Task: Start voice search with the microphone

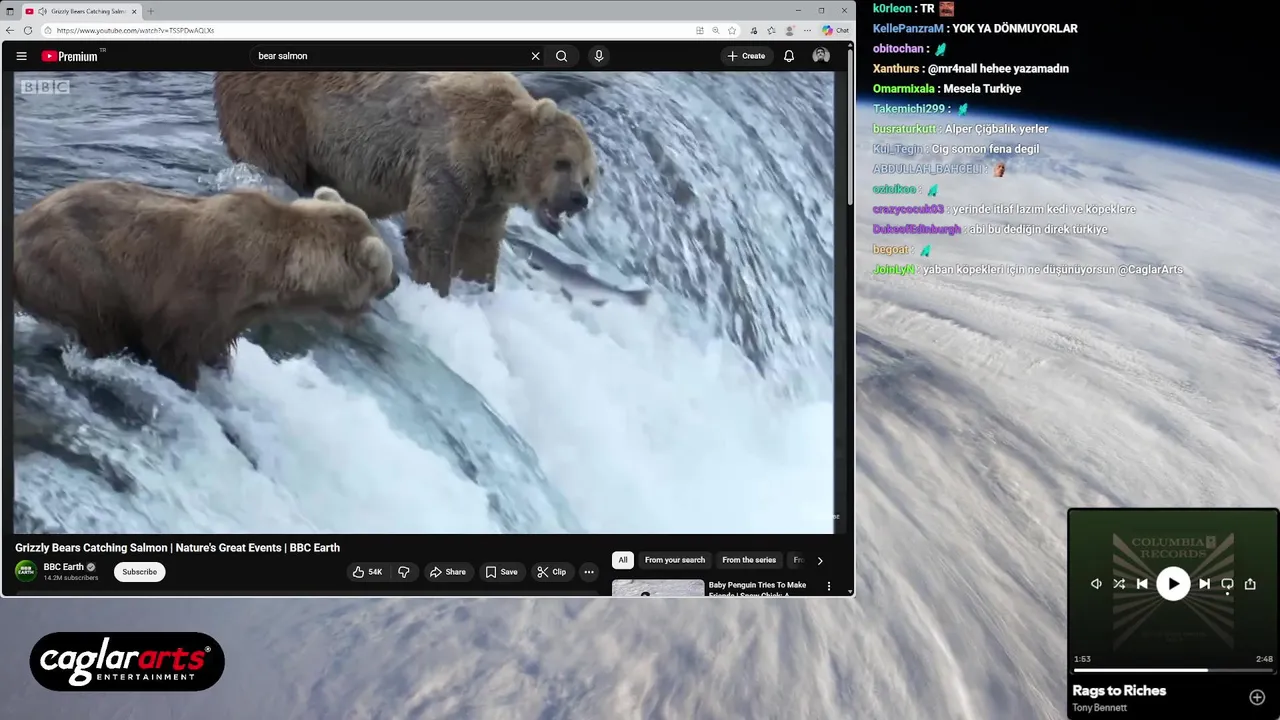Action: pos(599,56)
